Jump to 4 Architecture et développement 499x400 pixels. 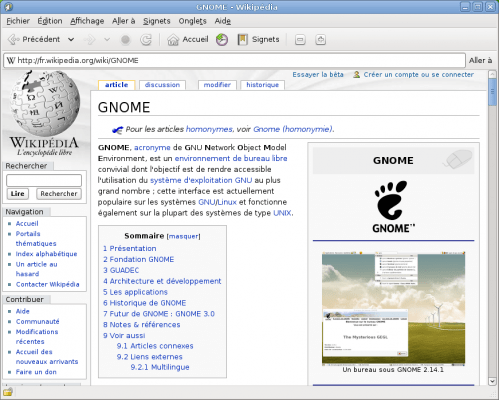[x=162, y=281]
